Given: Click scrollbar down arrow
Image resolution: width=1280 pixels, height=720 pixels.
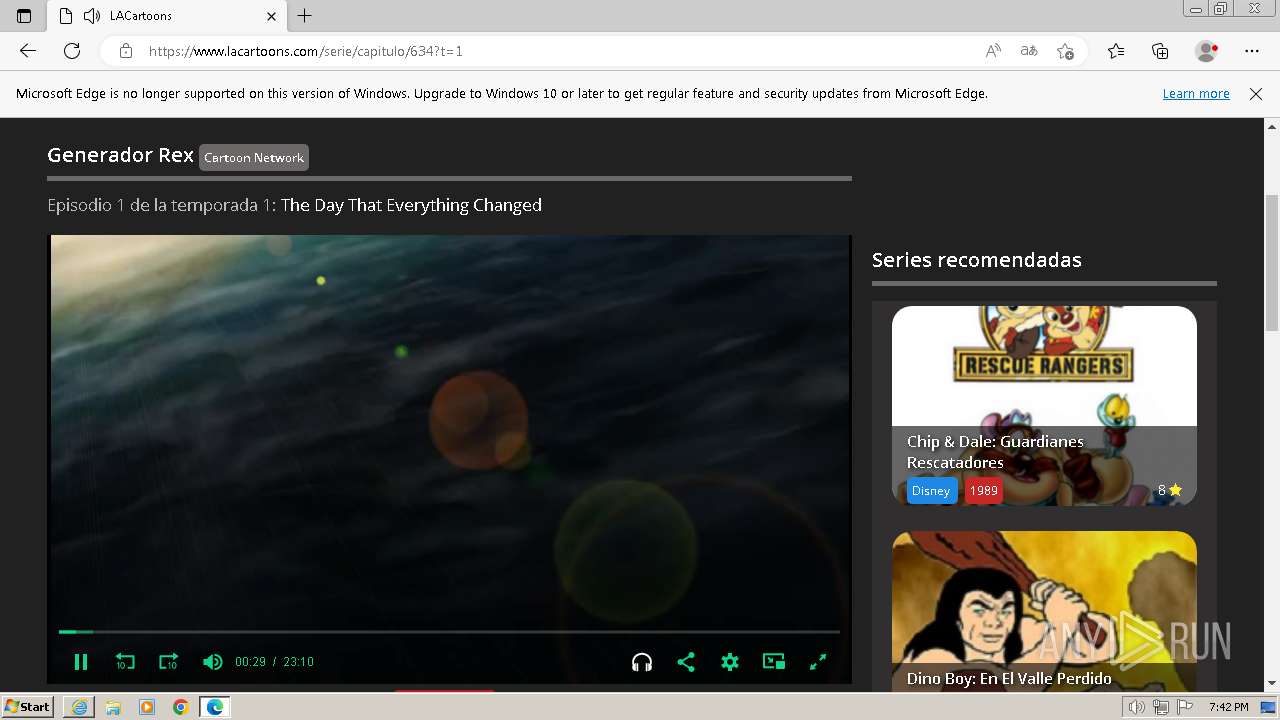Looking at the screenshot, I should tap(1272, 684).
